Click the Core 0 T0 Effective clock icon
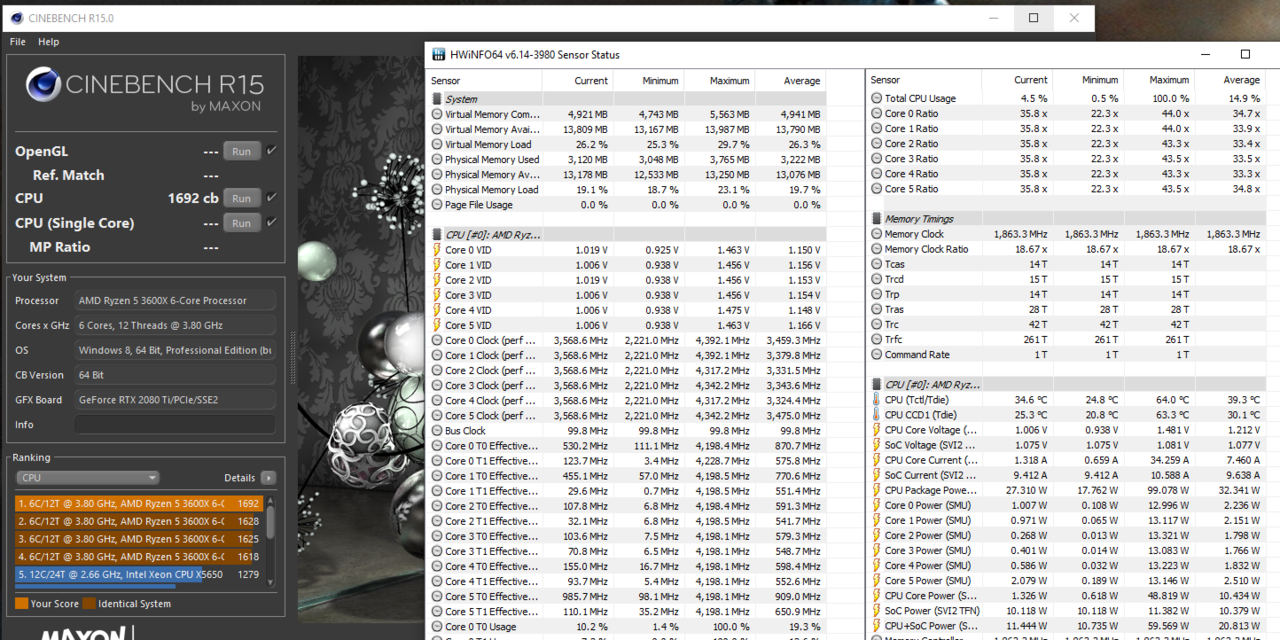The height and width of the screenshot is (640, 1280). [436, 446]
